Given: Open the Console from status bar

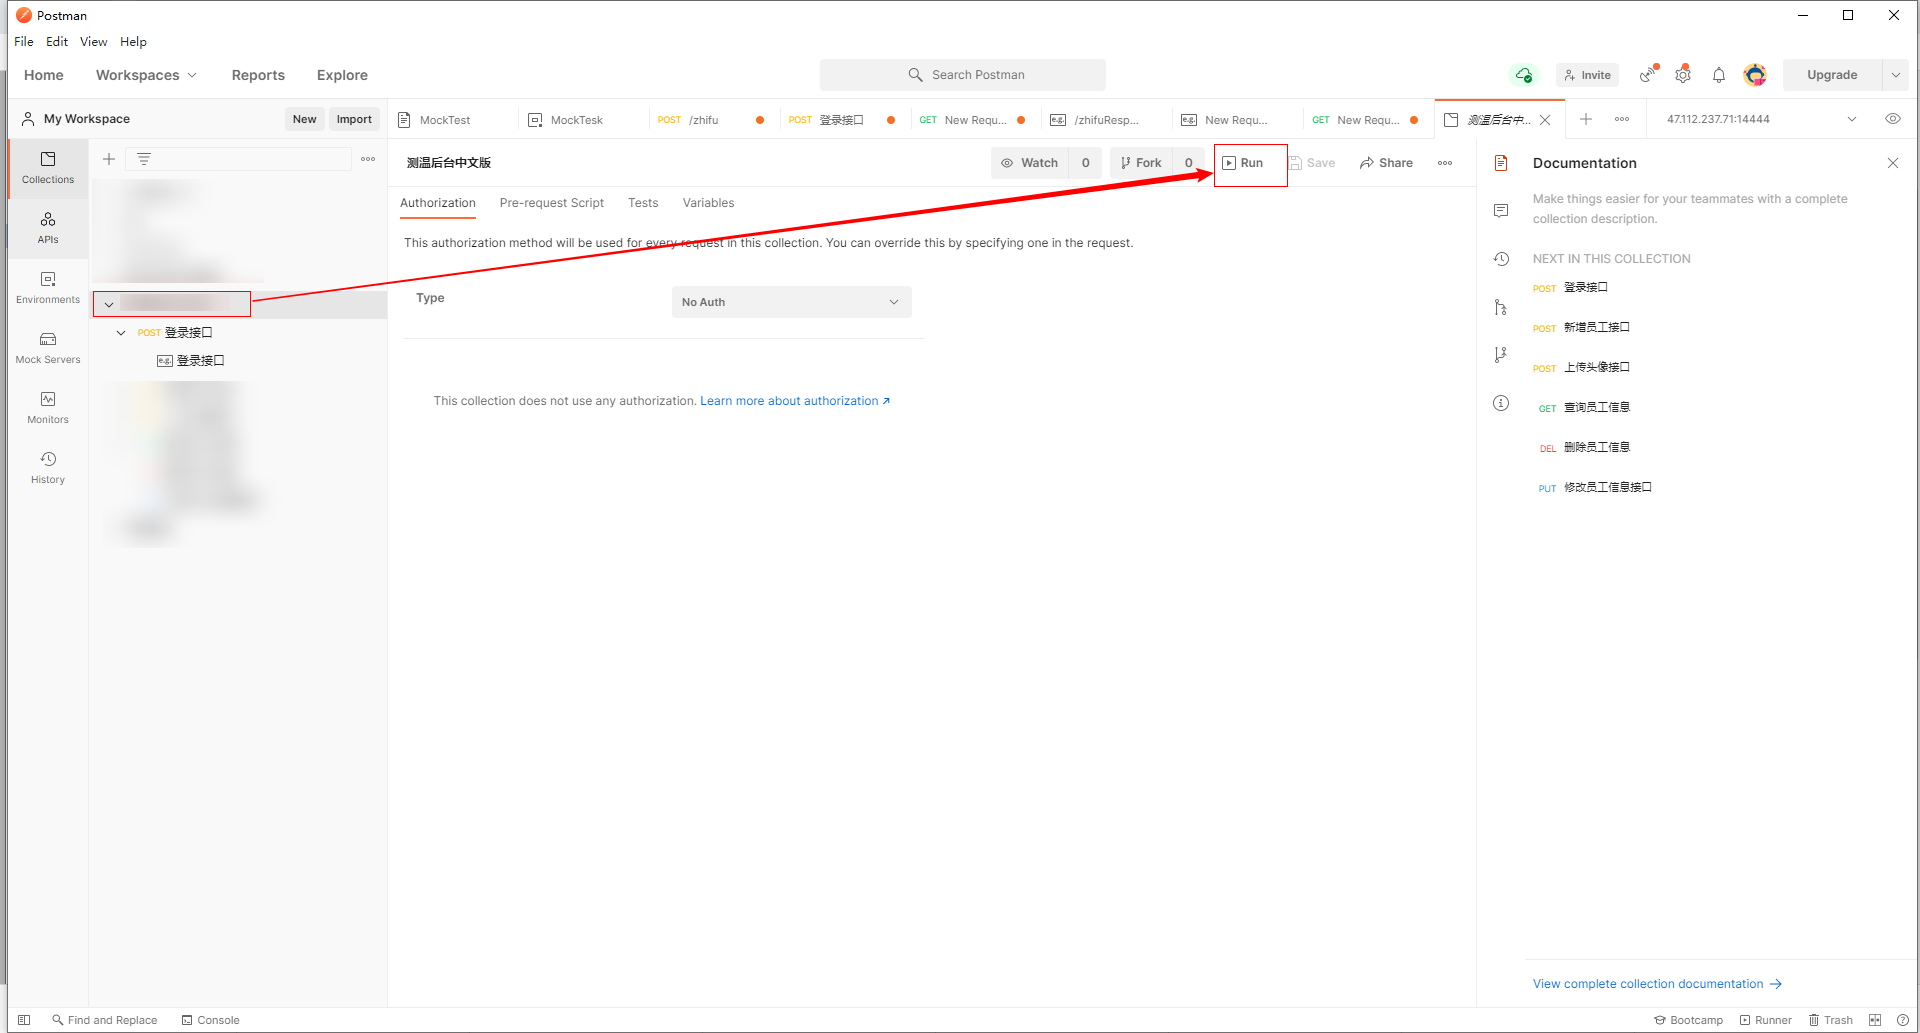Looking at the screenshot, I should pos(210,1020).
